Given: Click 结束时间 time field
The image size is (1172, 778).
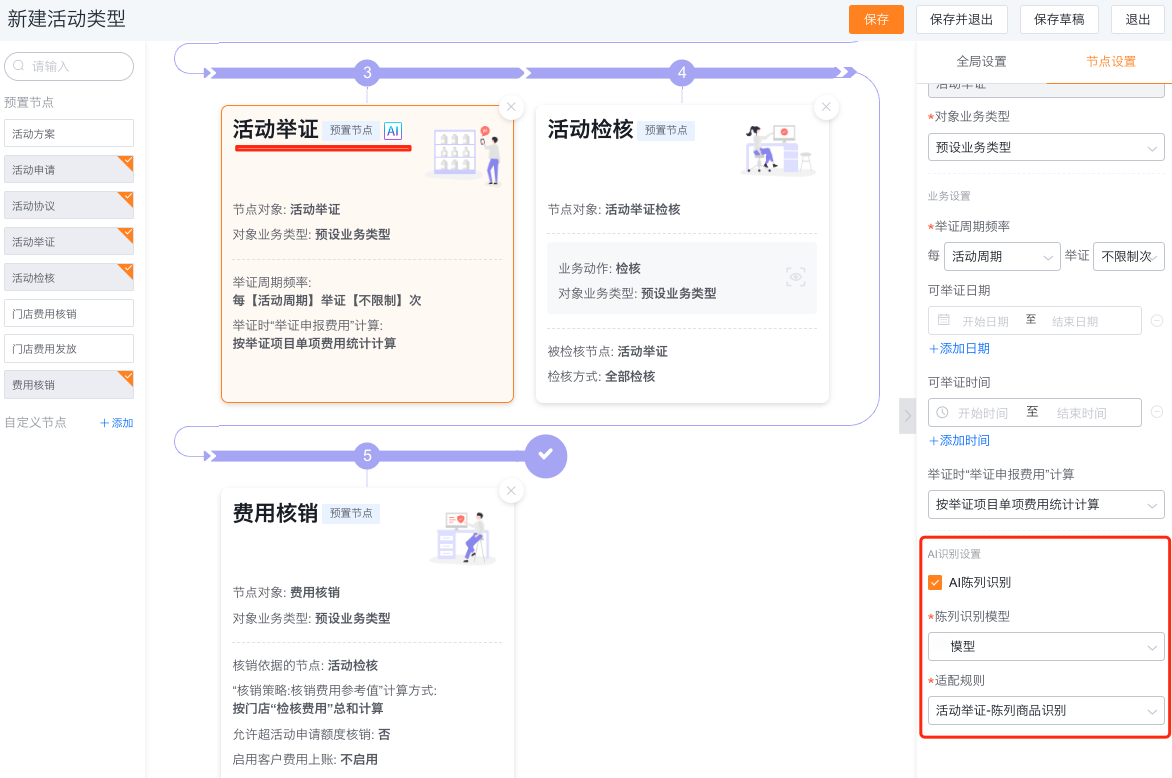Looking at the screenshot, I should 1081,413.
